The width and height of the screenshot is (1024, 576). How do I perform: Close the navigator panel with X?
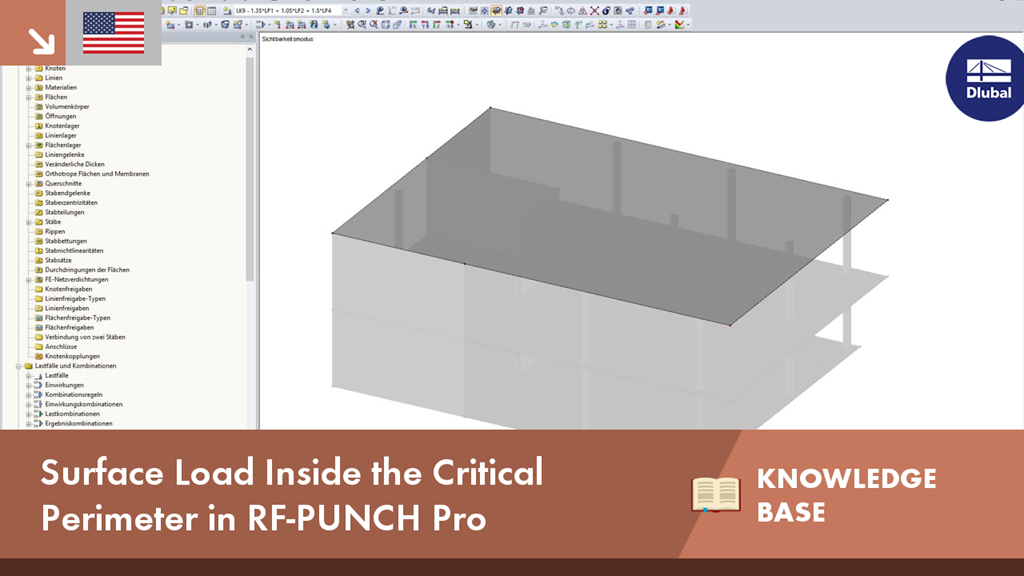click(x=251, y=37)
